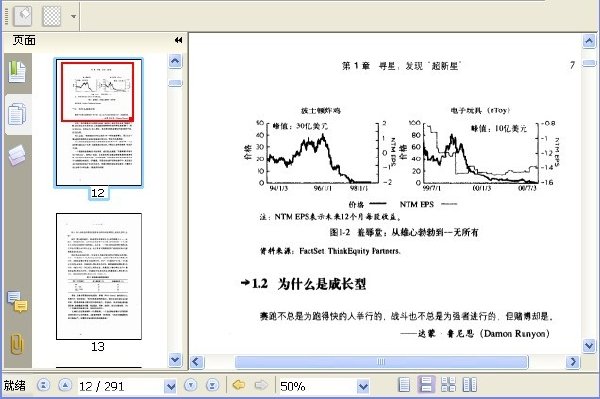Click the thumbnail panel scrollbar handle
Image resolution: width=600 pixels, height=399 pixels.
point(175,83)
